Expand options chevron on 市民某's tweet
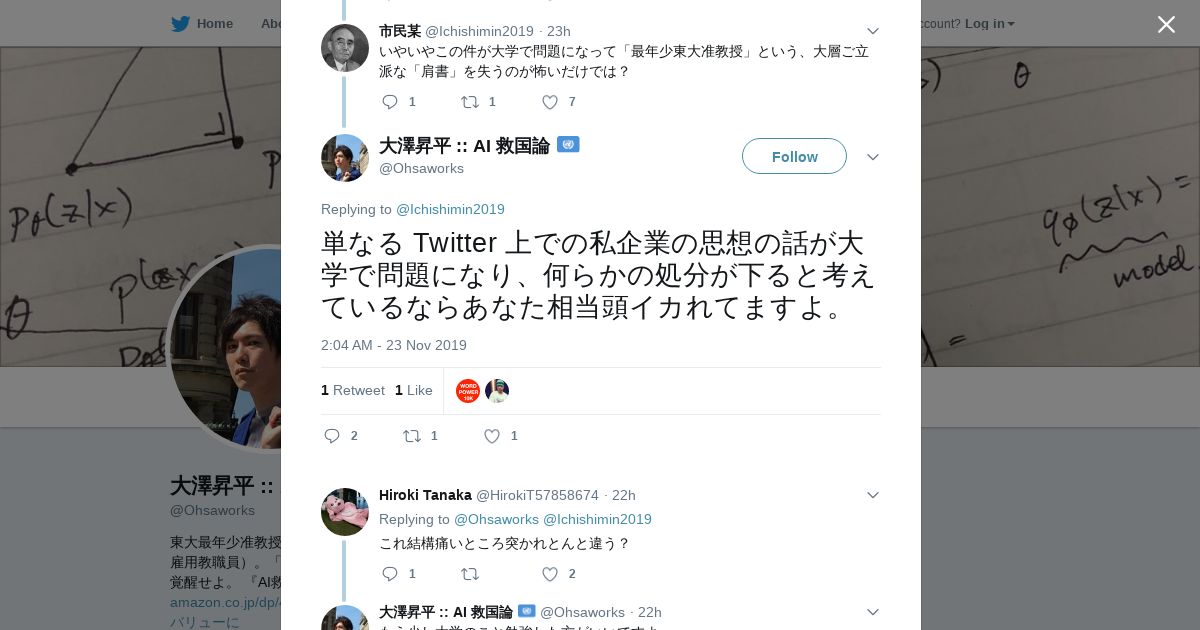This screenshot has width=1200, height=630. coord(872,32)
